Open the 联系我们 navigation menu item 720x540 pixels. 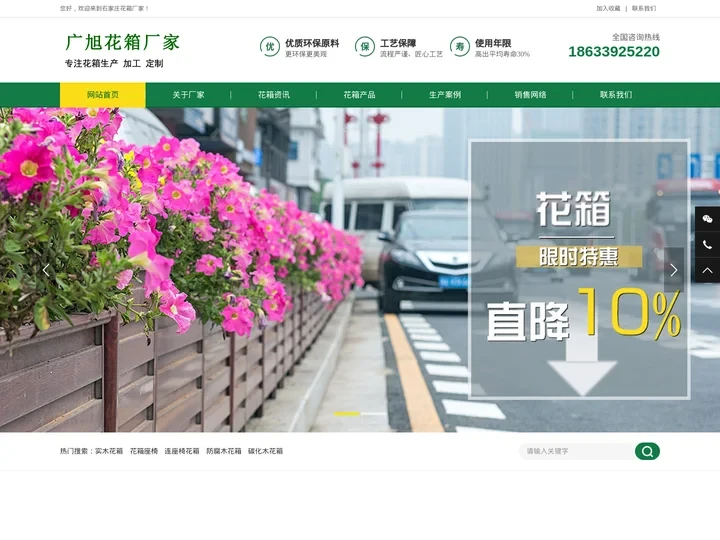[x=616, y=95]
